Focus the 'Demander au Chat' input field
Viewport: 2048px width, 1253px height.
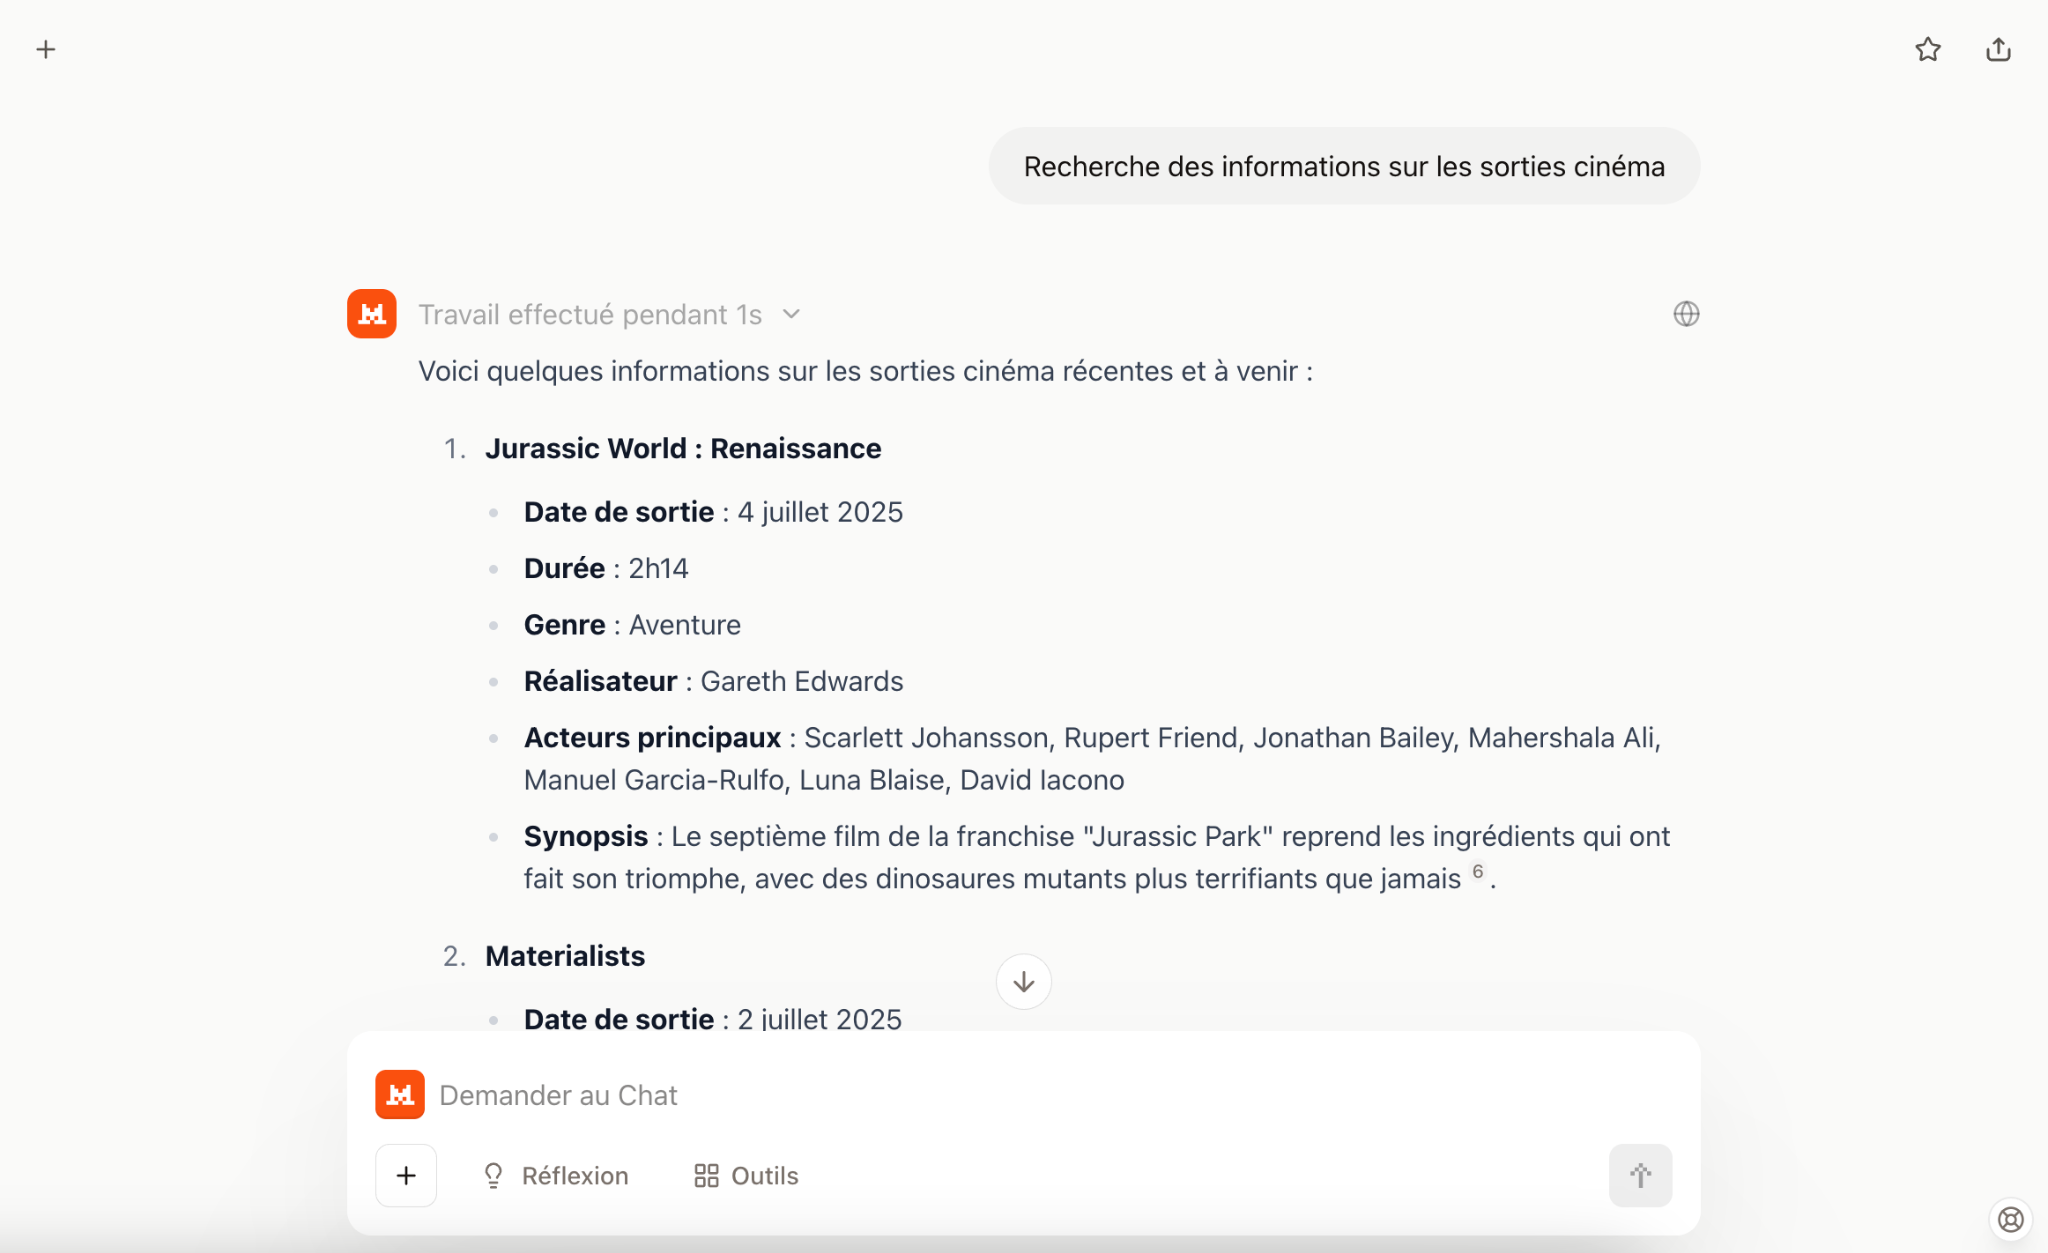(1023, 1095)
